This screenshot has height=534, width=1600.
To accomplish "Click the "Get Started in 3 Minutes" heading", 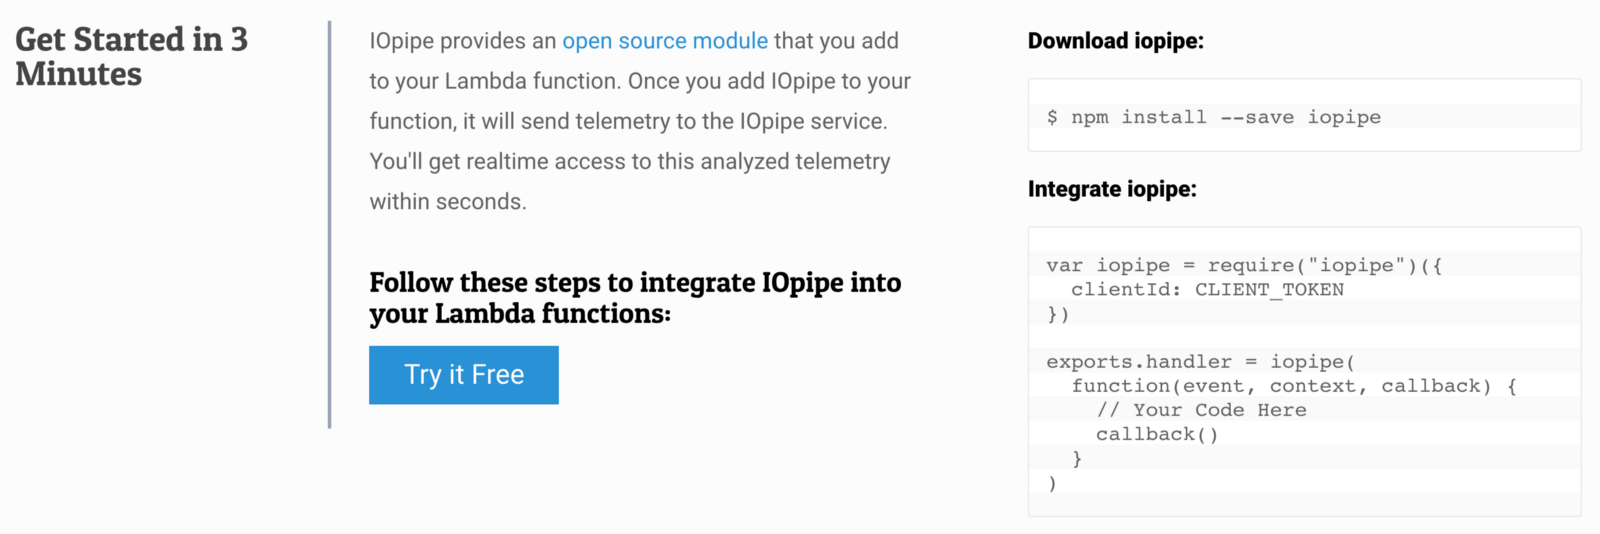I will [x=131, y=56].
